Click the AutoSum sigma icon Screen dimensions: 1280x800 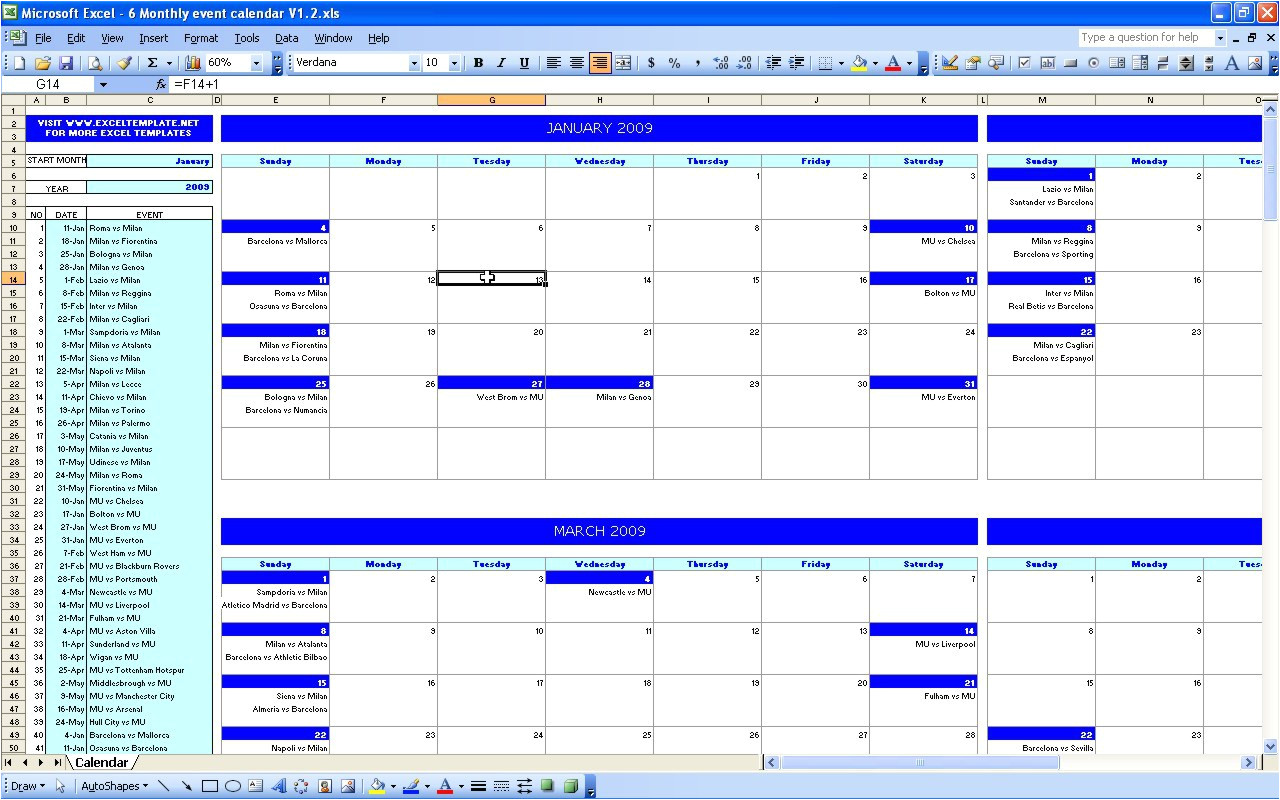[153, 63]
